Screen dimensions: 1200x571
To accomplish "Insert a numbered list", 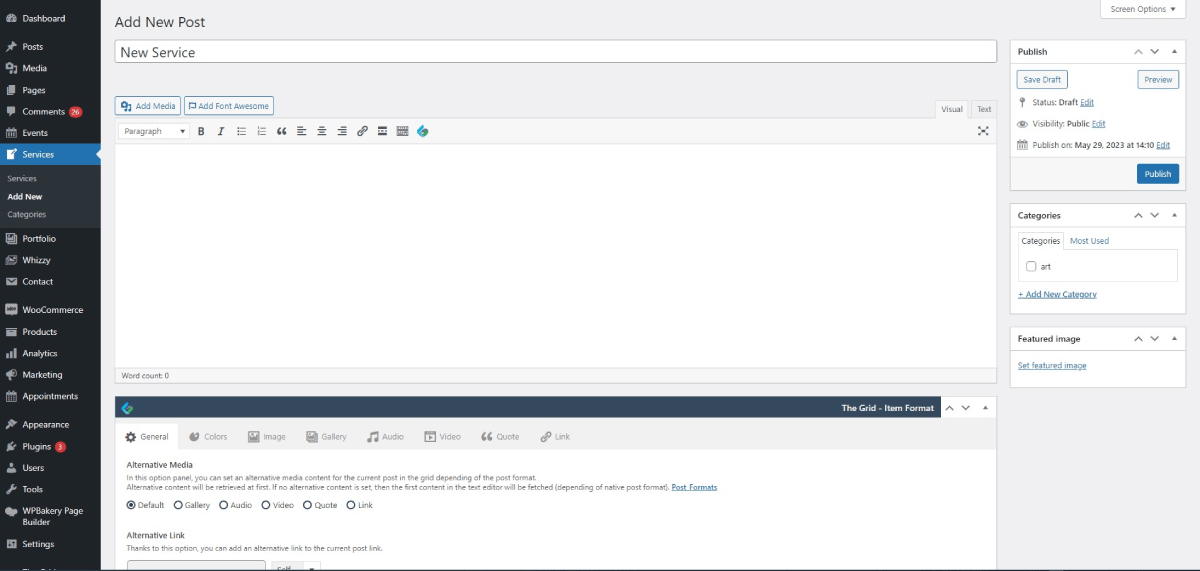I will point(262,131).
